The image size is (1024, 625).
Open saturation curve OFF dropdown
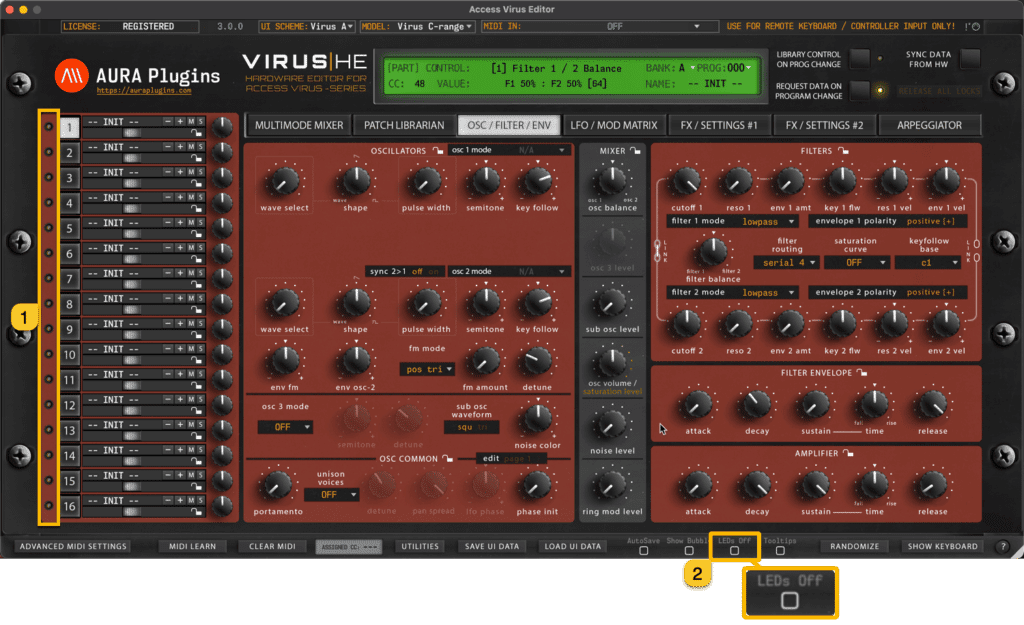click(856, 263)
